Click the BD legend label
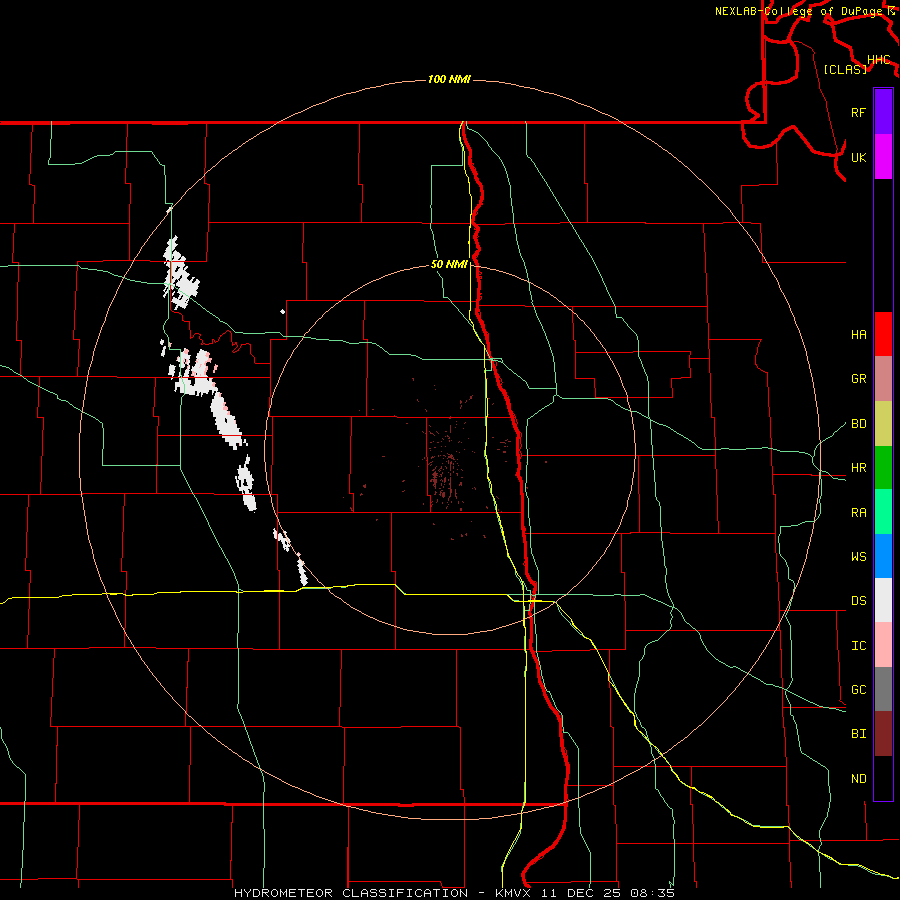The height and width of the screenshot is (900, 900). click(x=858, y=424)
